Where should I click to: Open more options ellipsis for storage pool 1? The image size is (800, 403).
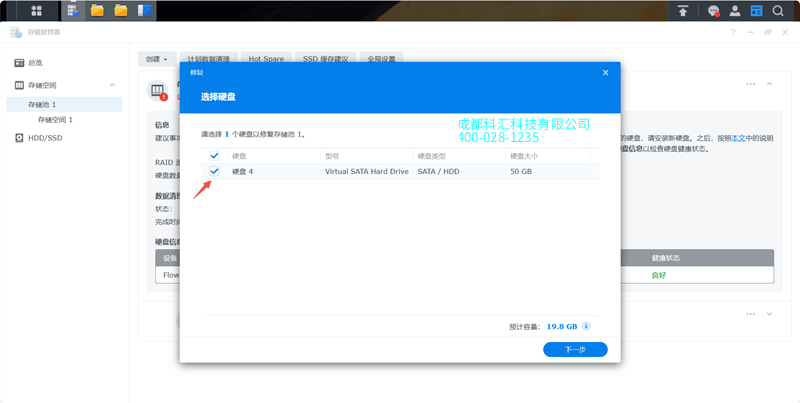tap(751, 84)
